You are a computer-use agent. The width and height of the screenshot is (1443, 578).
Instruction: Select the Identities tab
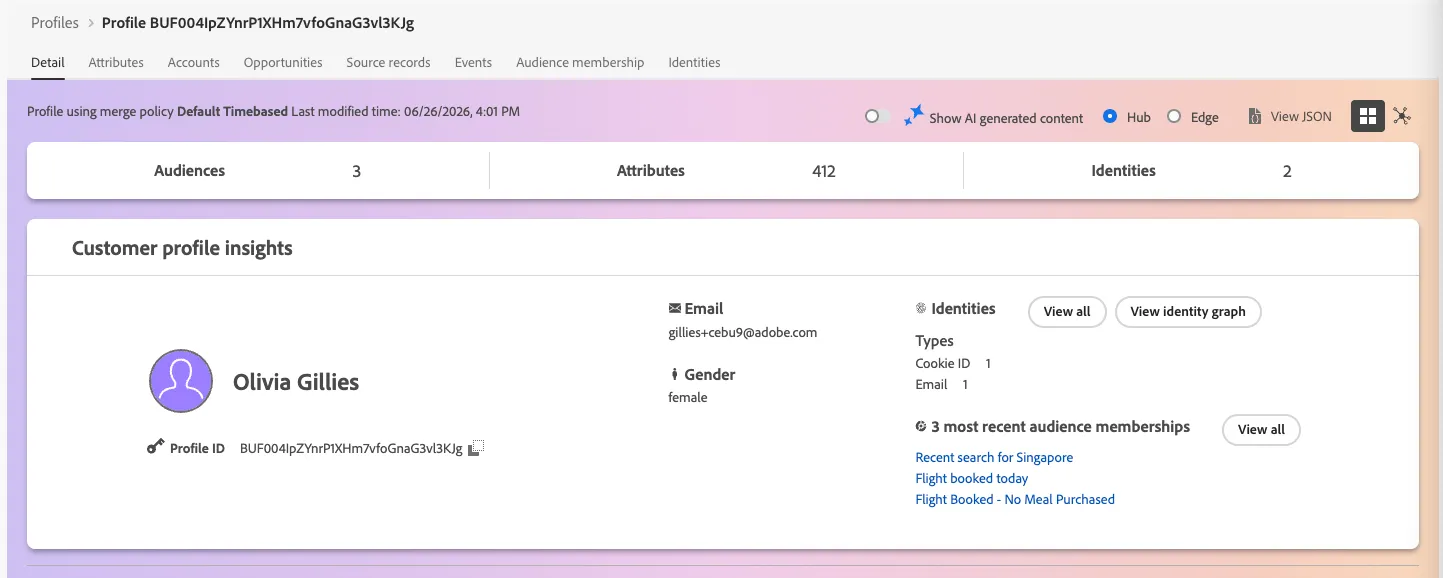point(694,62)
